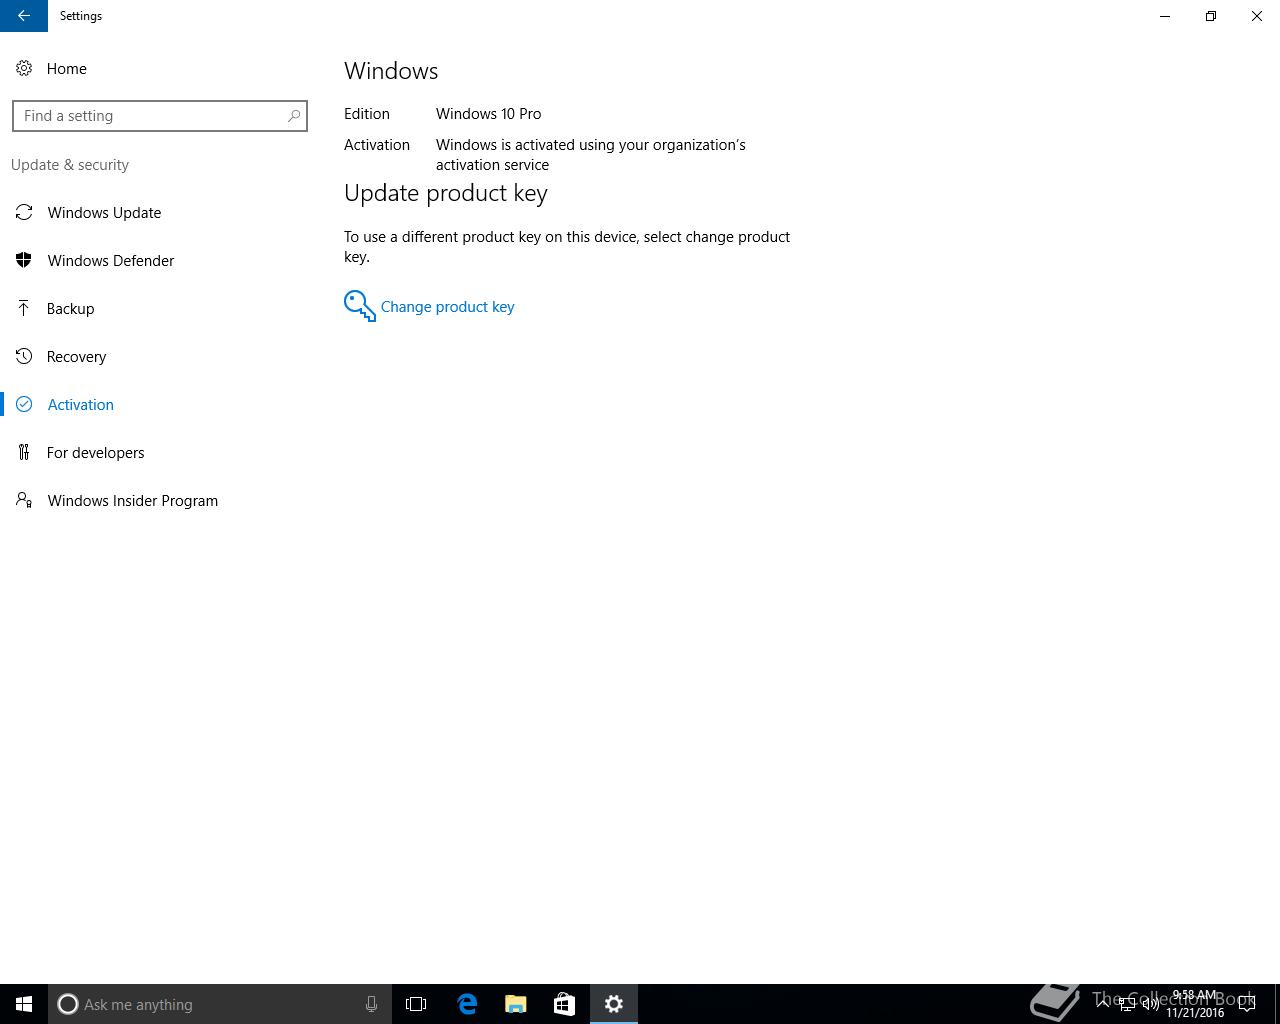Screen dimensions: 1280x1024
Task: Click the network tray icon
Action: 1127,1004
